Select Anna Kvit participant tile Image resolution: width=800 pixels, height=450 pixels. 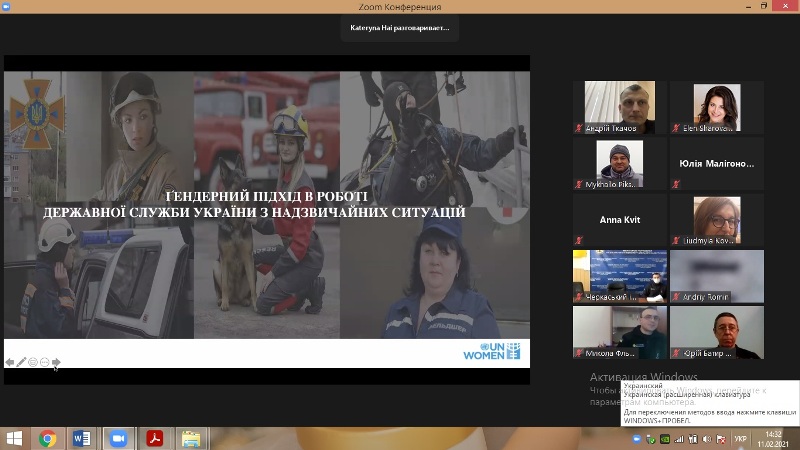[x=619, y=220]
